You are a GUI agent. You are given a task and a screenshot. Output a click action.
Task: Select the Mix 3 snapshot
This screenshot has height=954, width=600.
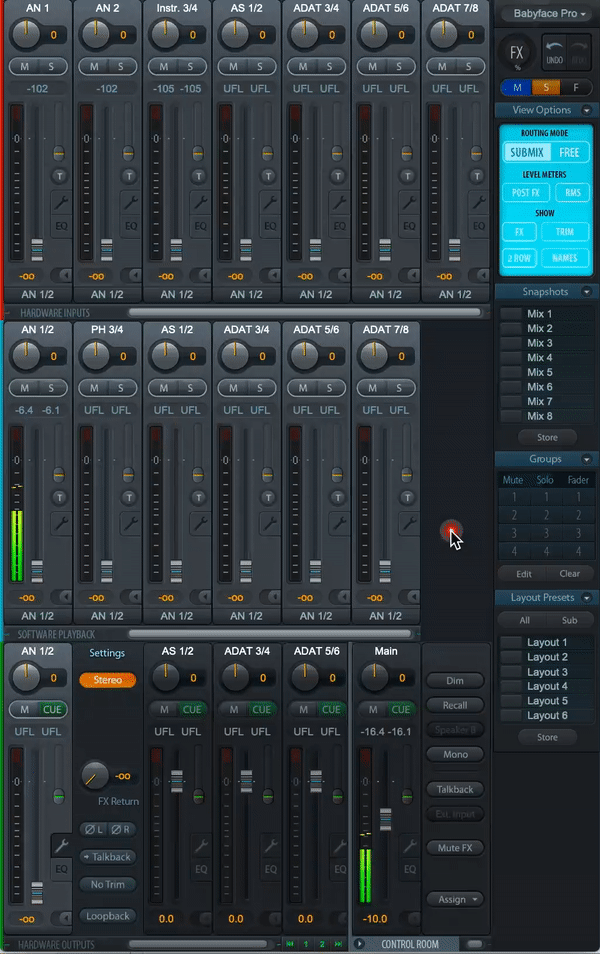coord(540,343)
